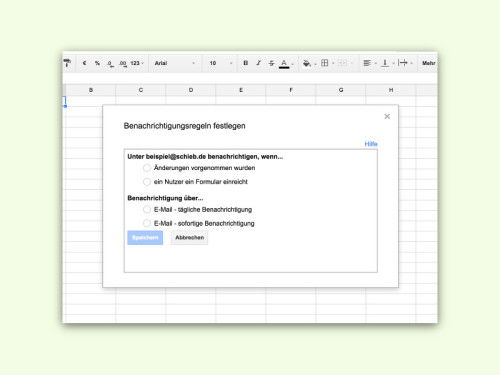The height and width of the screenshot is (375, 500).
Task: Choose 'E-Mail - sofortige Benachrichtigung' radio
Action: (147, 223)
